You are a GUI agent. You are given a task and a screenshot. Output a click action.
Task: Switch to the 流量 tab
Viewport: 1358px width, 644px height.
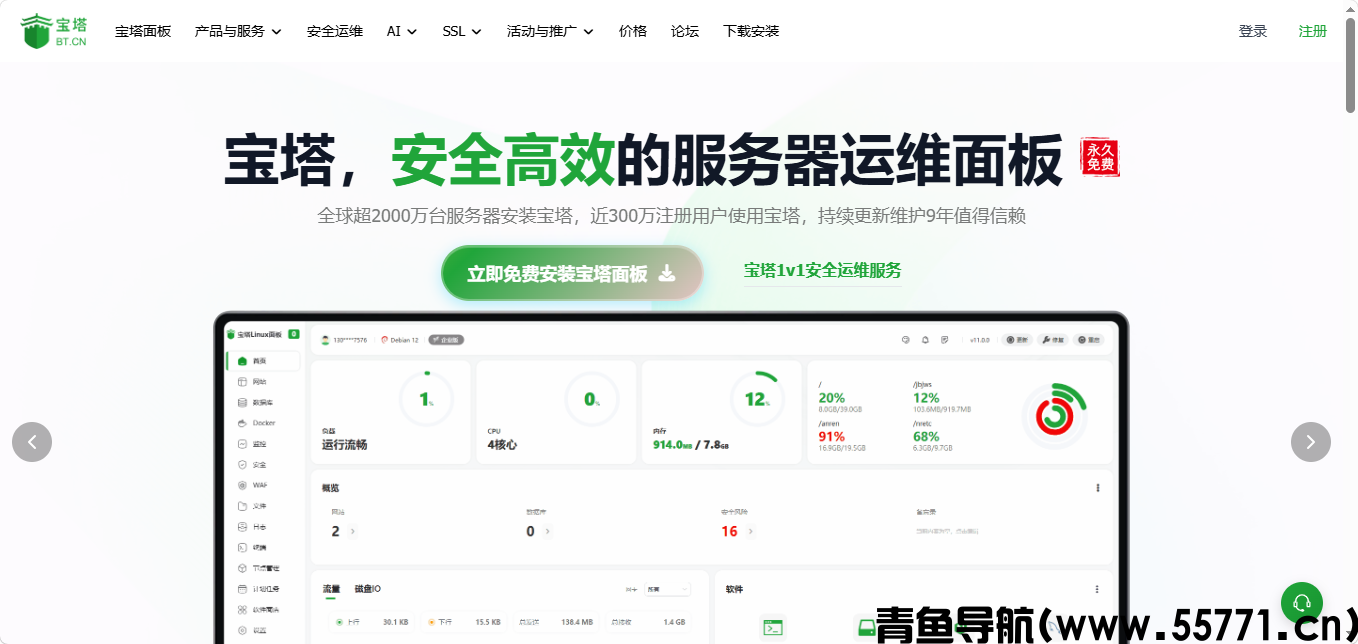pos(331,589)
